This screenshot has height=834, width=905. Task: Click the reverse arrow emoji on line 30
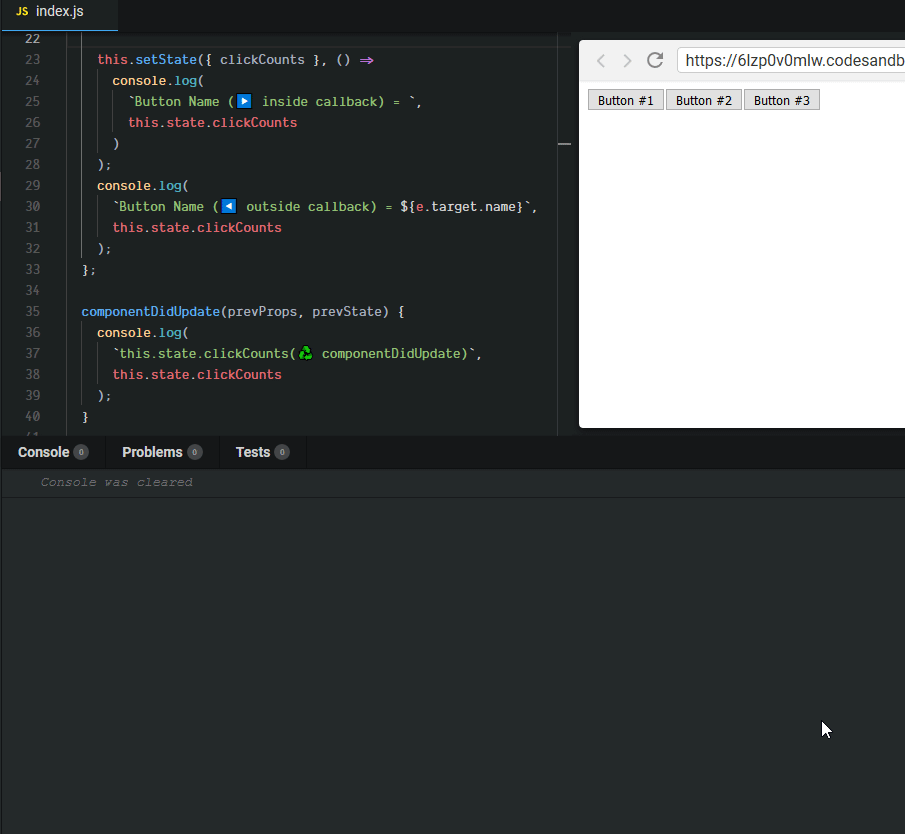click(x=229, y=206)
